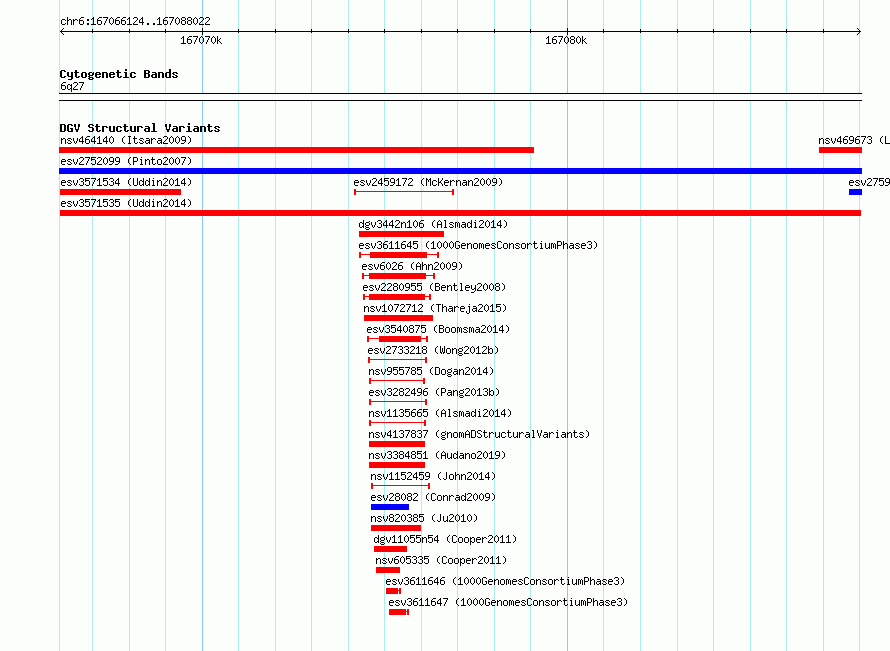Viewport: 890px width, 651px height.
Task: Open the esv3611647 (1000GenomesConsortiumPhase3) label
Action: pos(508,602)
